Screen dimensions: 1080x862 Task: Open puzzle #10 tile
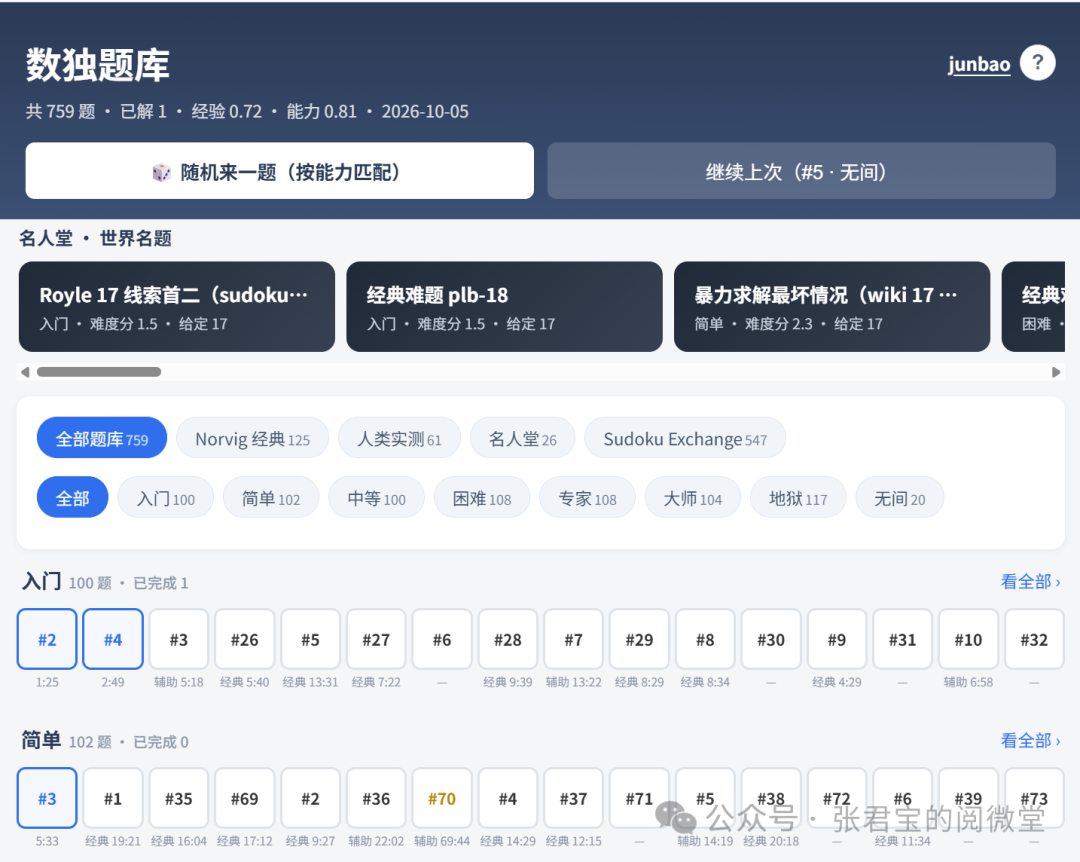(x=968, y=639)
